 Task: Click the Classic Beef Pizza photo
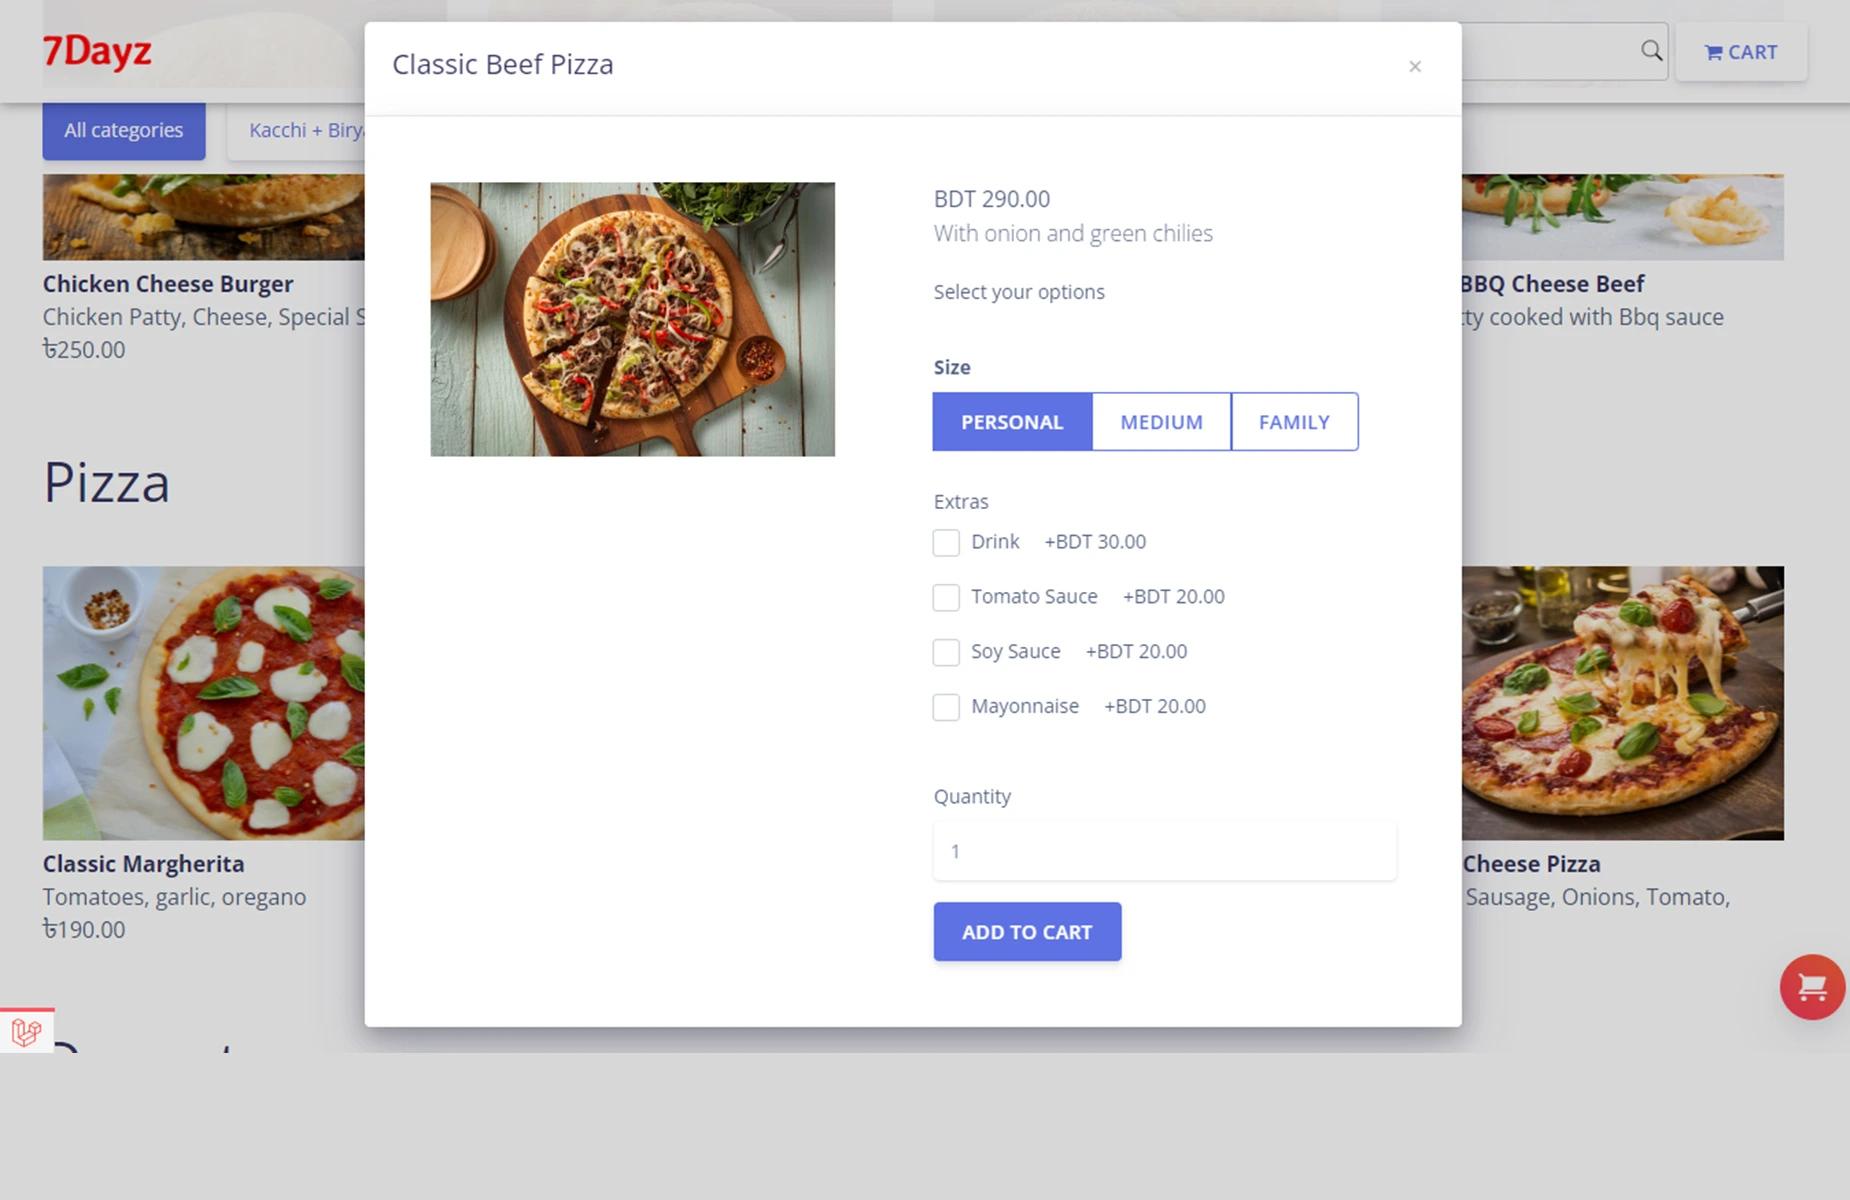[x=632, y=319]
